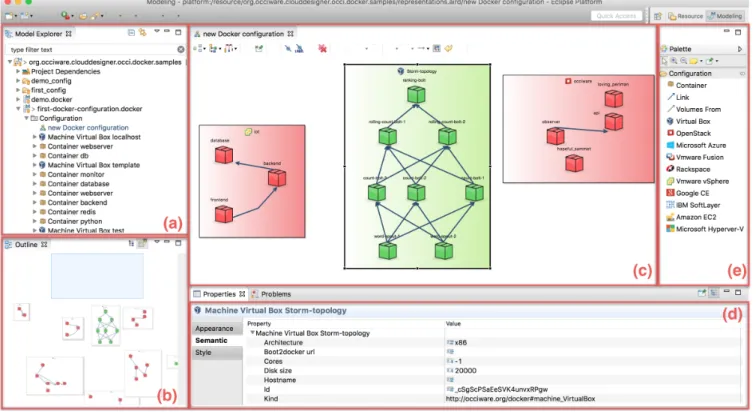
Task: Click the palette zoom in icon
Action: pos(674,61)
